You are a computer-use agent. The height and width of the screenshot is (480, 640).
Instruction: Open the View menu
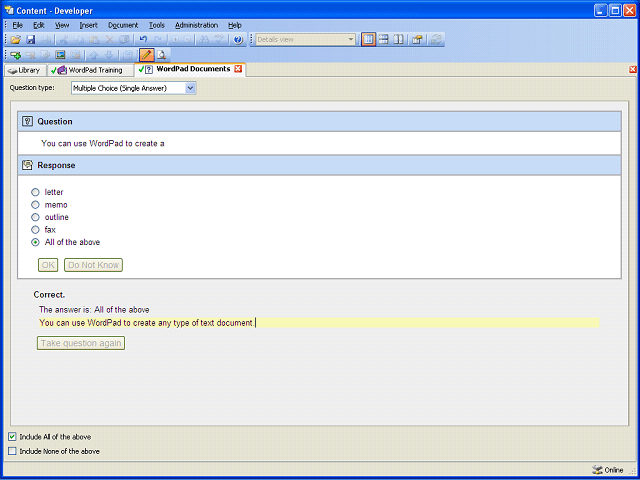click(x=62, y=25)
